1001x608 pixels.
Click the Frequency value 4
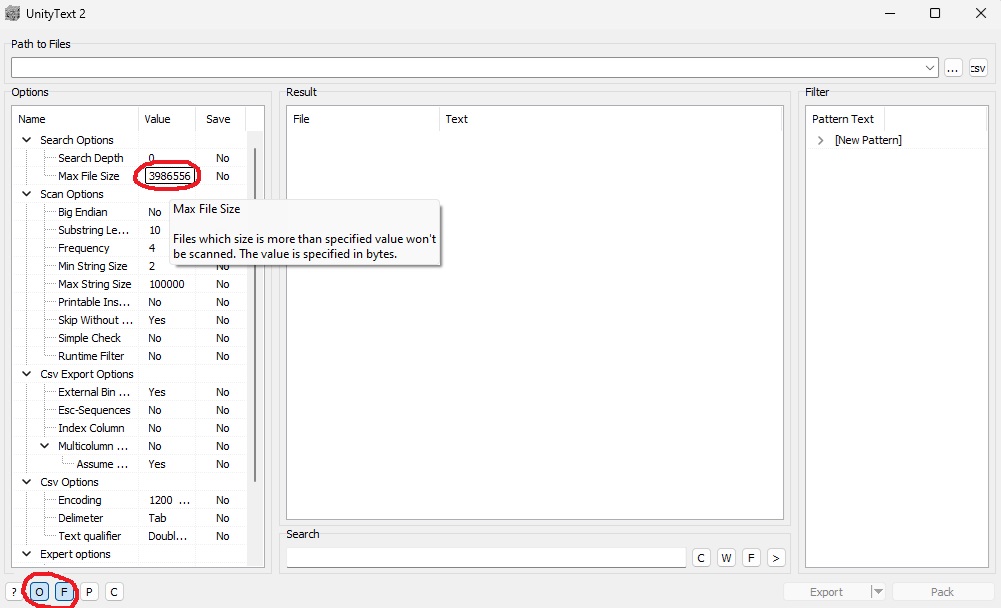point(152,248)
